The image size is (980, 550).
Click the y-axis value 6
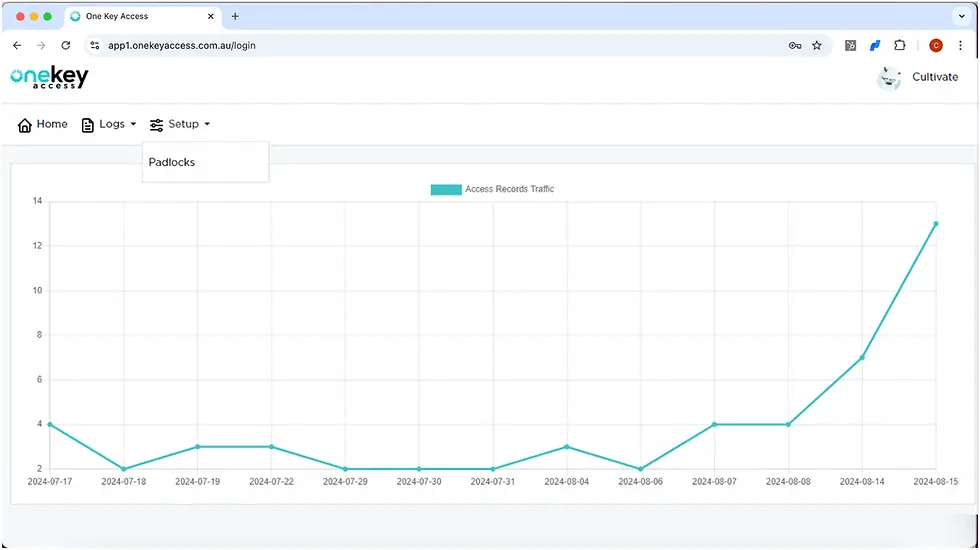point(39,380)
